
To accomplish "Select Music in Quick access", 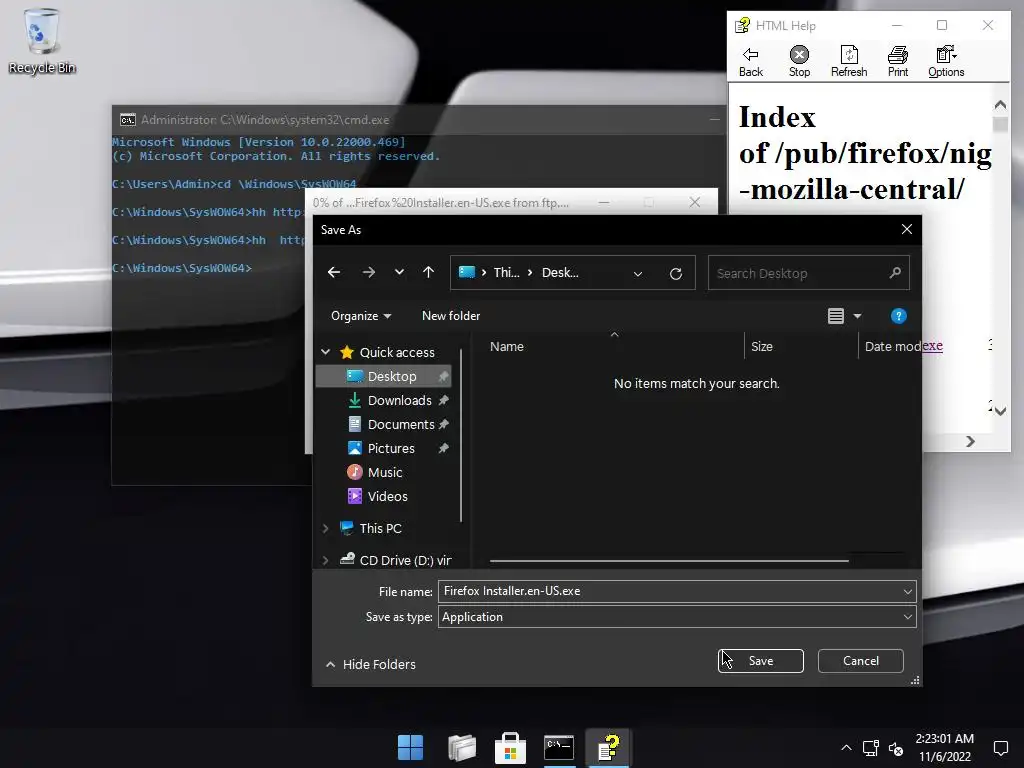I will pyautogui.click(x=385, y=472).
